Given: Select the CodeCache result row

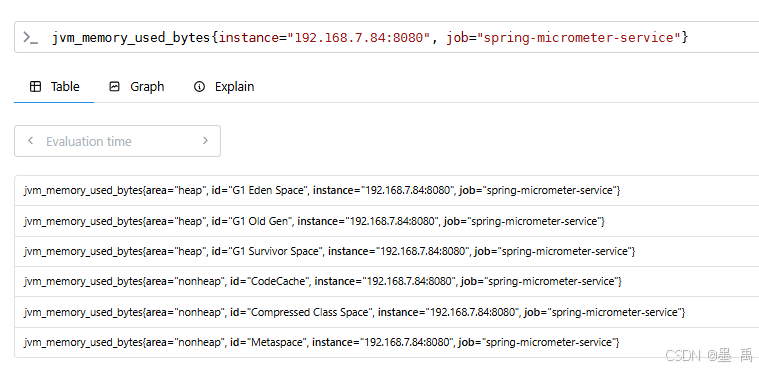Looking at the screenshot, I should point(387,281).
